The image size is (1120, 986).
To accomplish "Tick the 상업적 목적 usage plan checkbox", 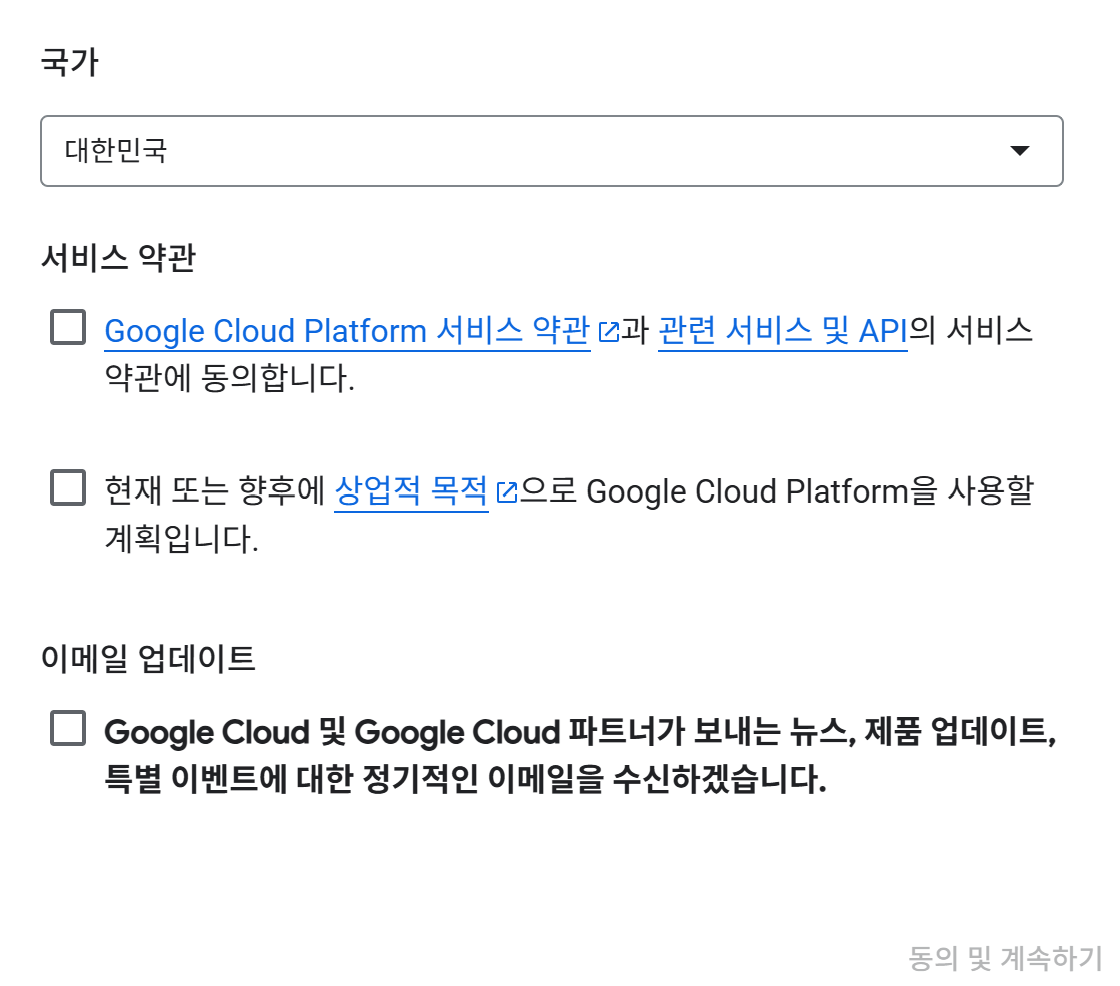I will point(68,487).
